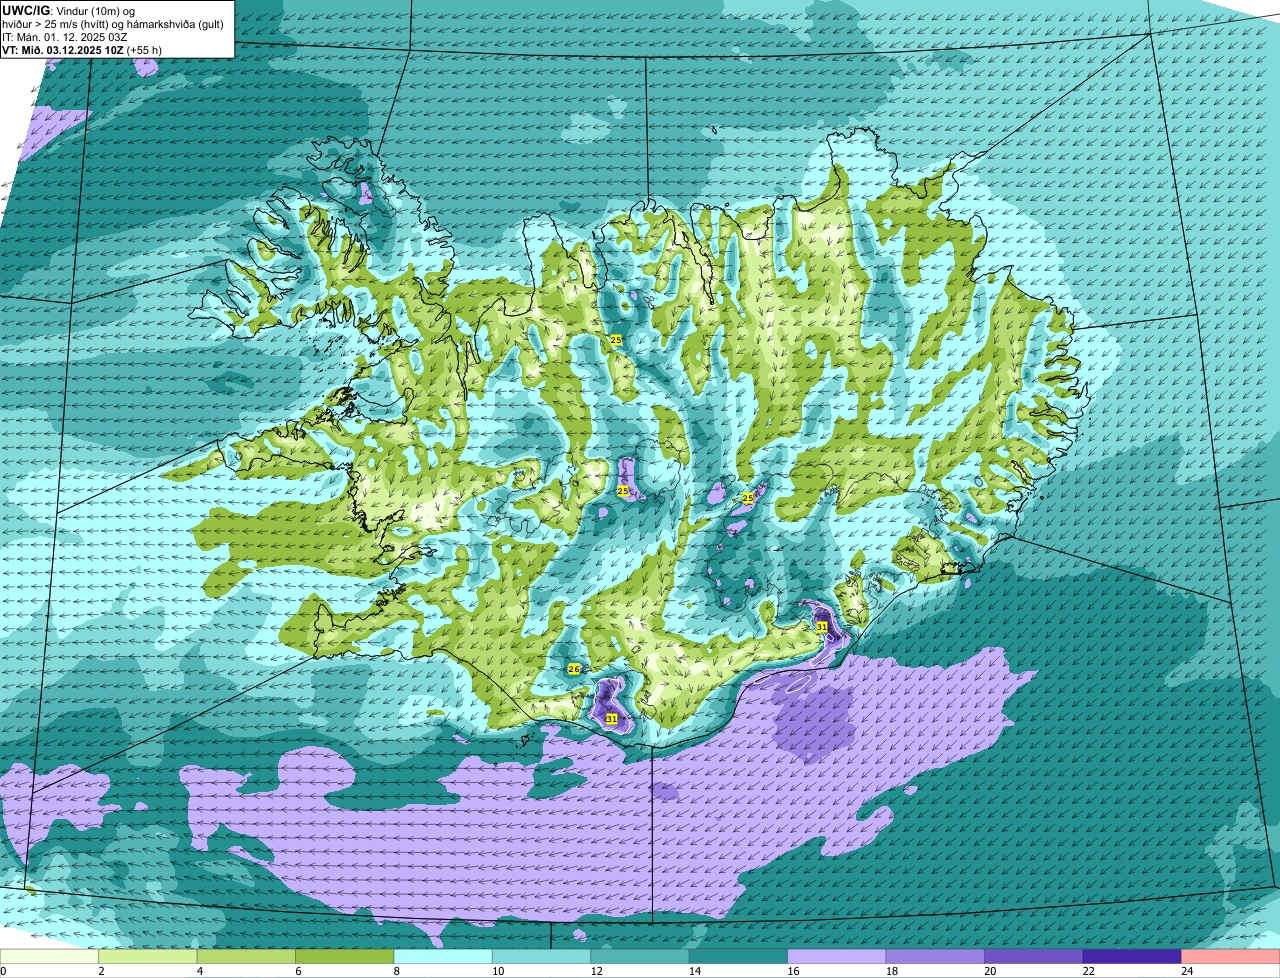Select the "IT: Mán. 01. 12. 2025 03Z" line
Viewport: 1280px width, 978px height.
click(63, 37)
